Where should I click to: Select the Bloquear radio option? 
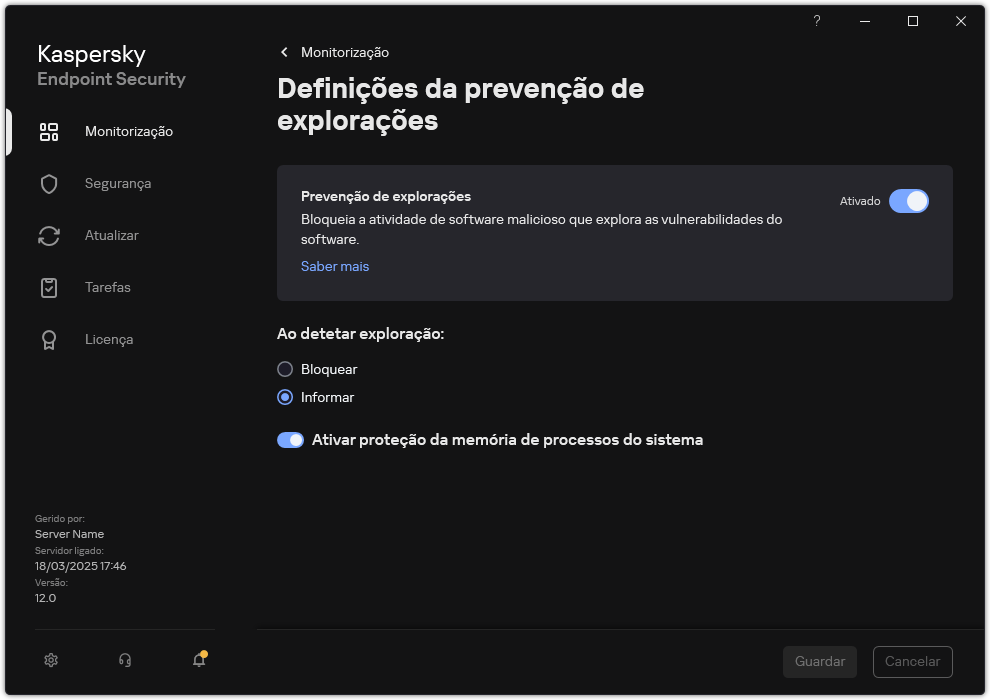point(283,368)
